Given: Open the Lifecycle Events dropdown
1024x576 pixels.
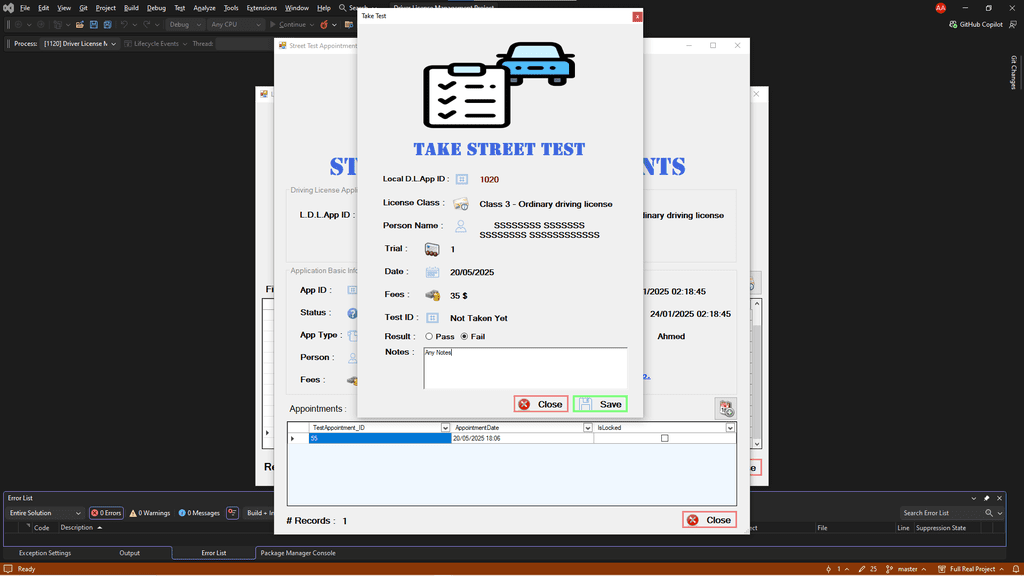Looking at the screenshot, I should click(x=155, y=44).
